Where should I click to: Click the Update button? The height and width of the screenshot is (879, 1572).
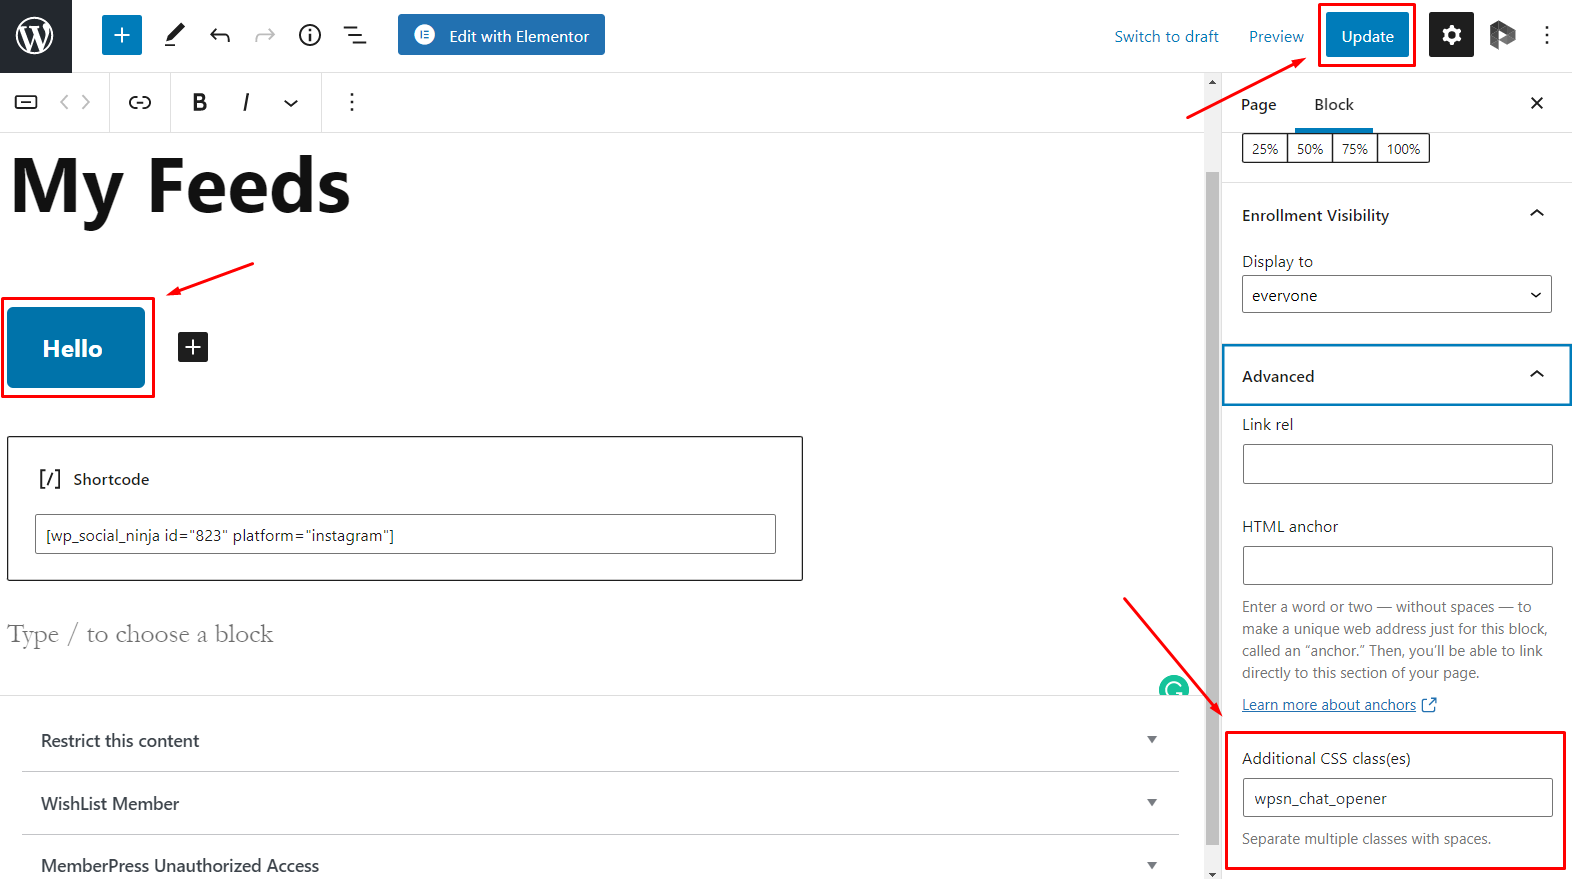click(1367, 36)
